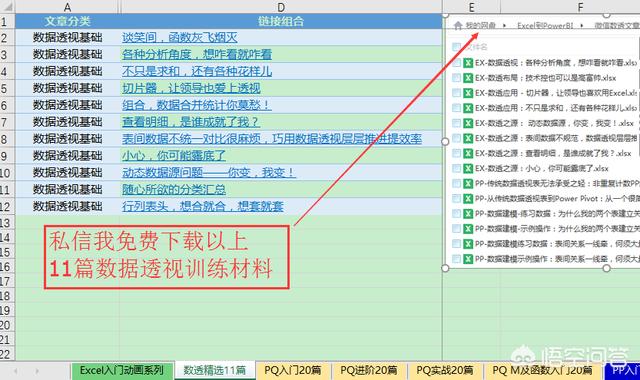Viewport: 640px width, 380px height.
Task: Switch to Excel入门动画系列 sheet tab
Action: point(122,371)
